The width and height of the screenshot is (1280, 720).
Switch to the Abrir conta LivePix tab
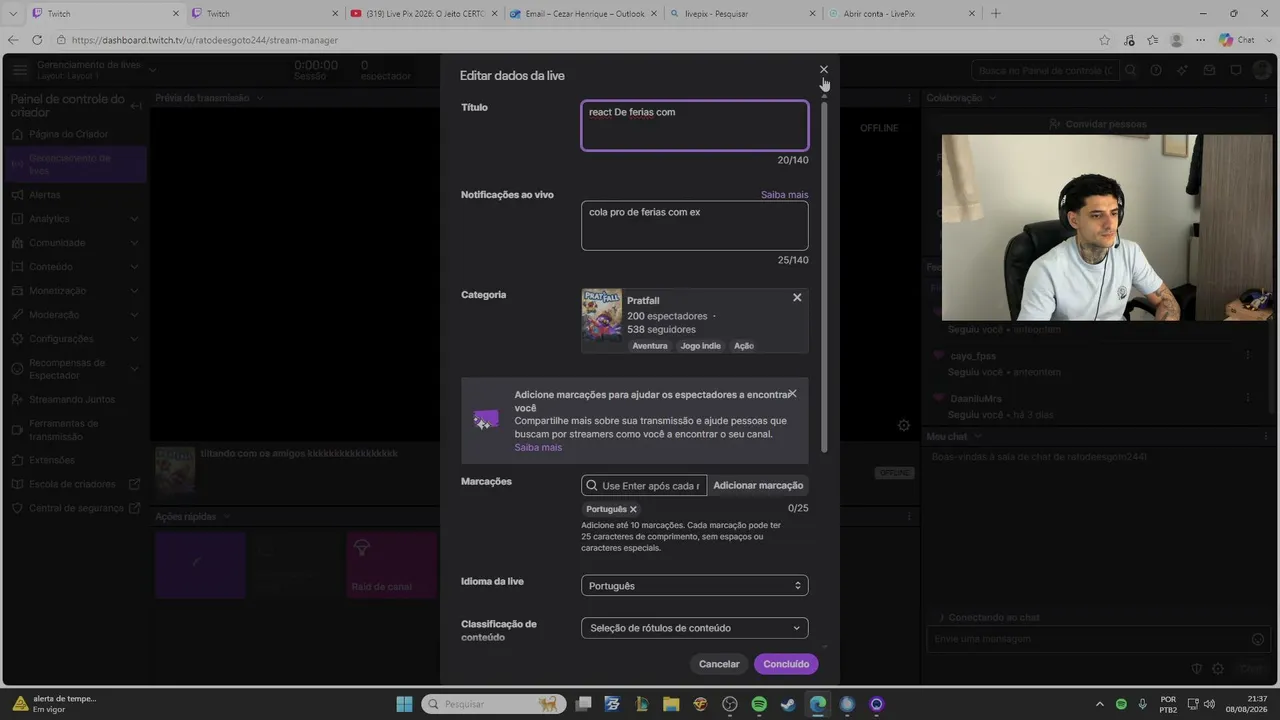point(902,14)
